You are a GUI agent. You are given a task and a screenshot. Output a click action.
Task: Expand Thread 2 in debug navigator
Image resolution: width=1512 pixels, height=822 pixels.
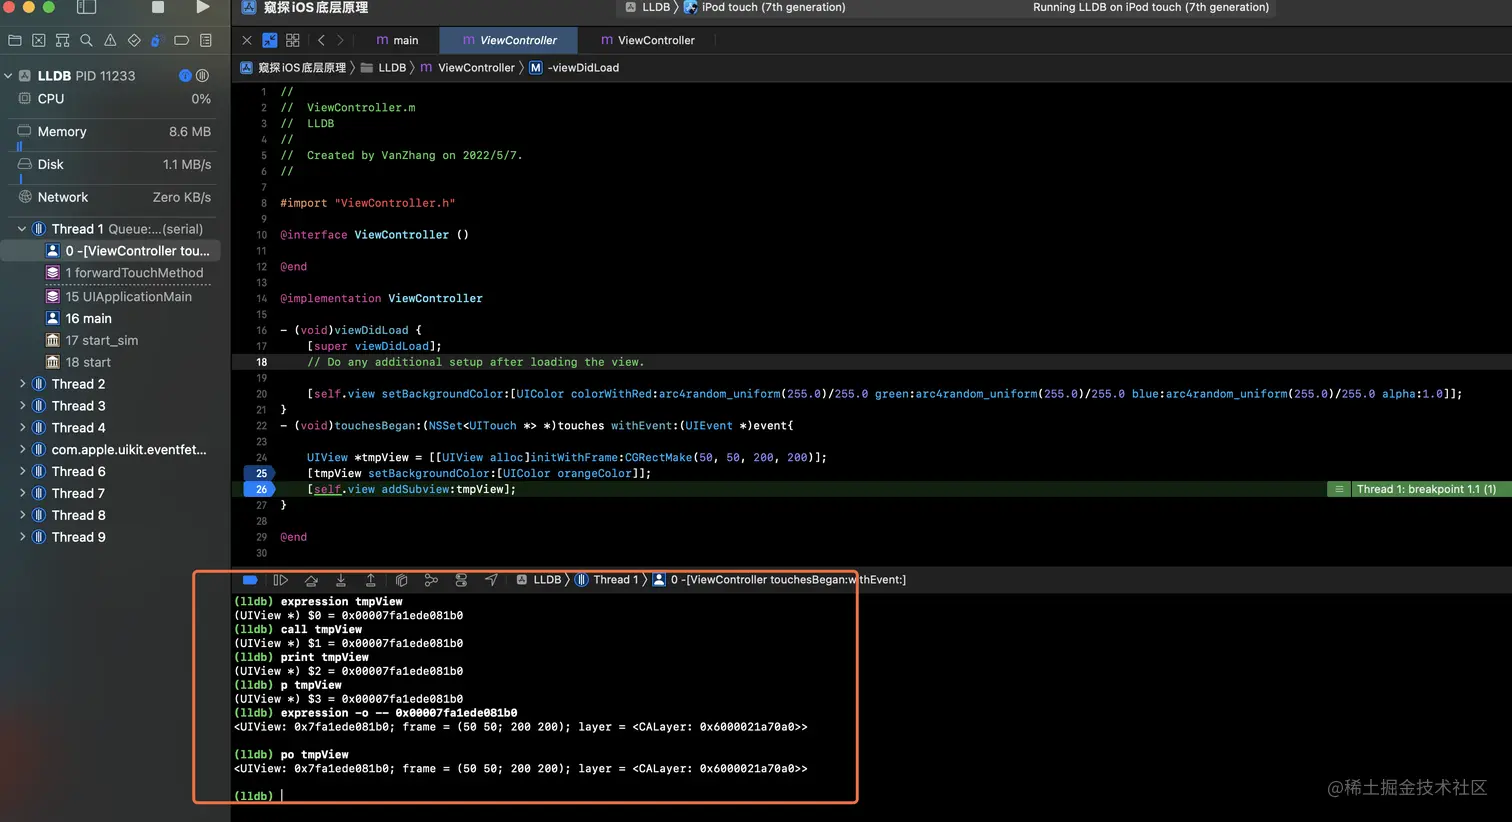[x=22, y=384]
